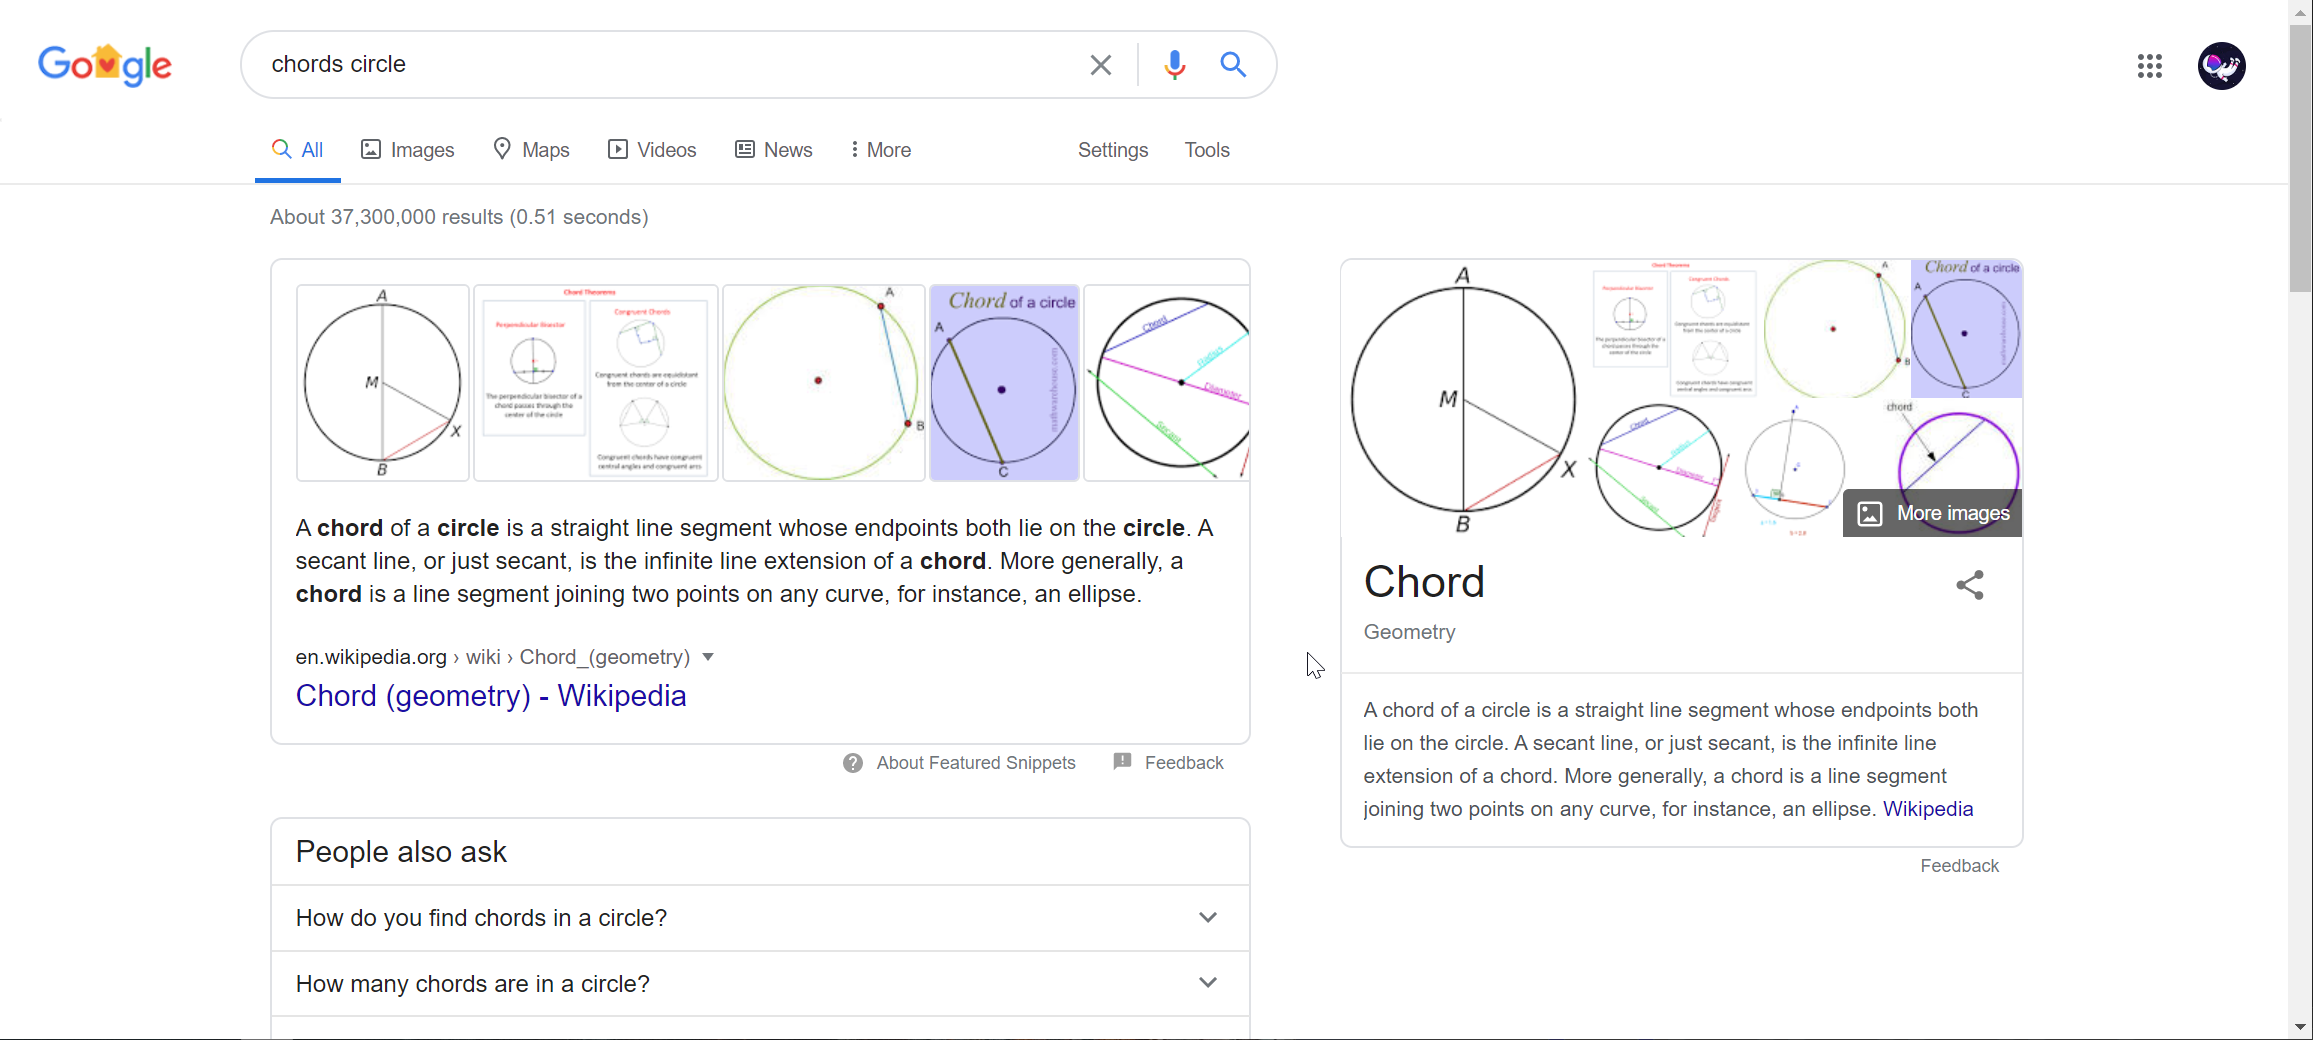Open the Chord (geometry) - Wikipedia result
Image resolution: width=2313 pixels, height=1040 pixels.
pos(490,696)
